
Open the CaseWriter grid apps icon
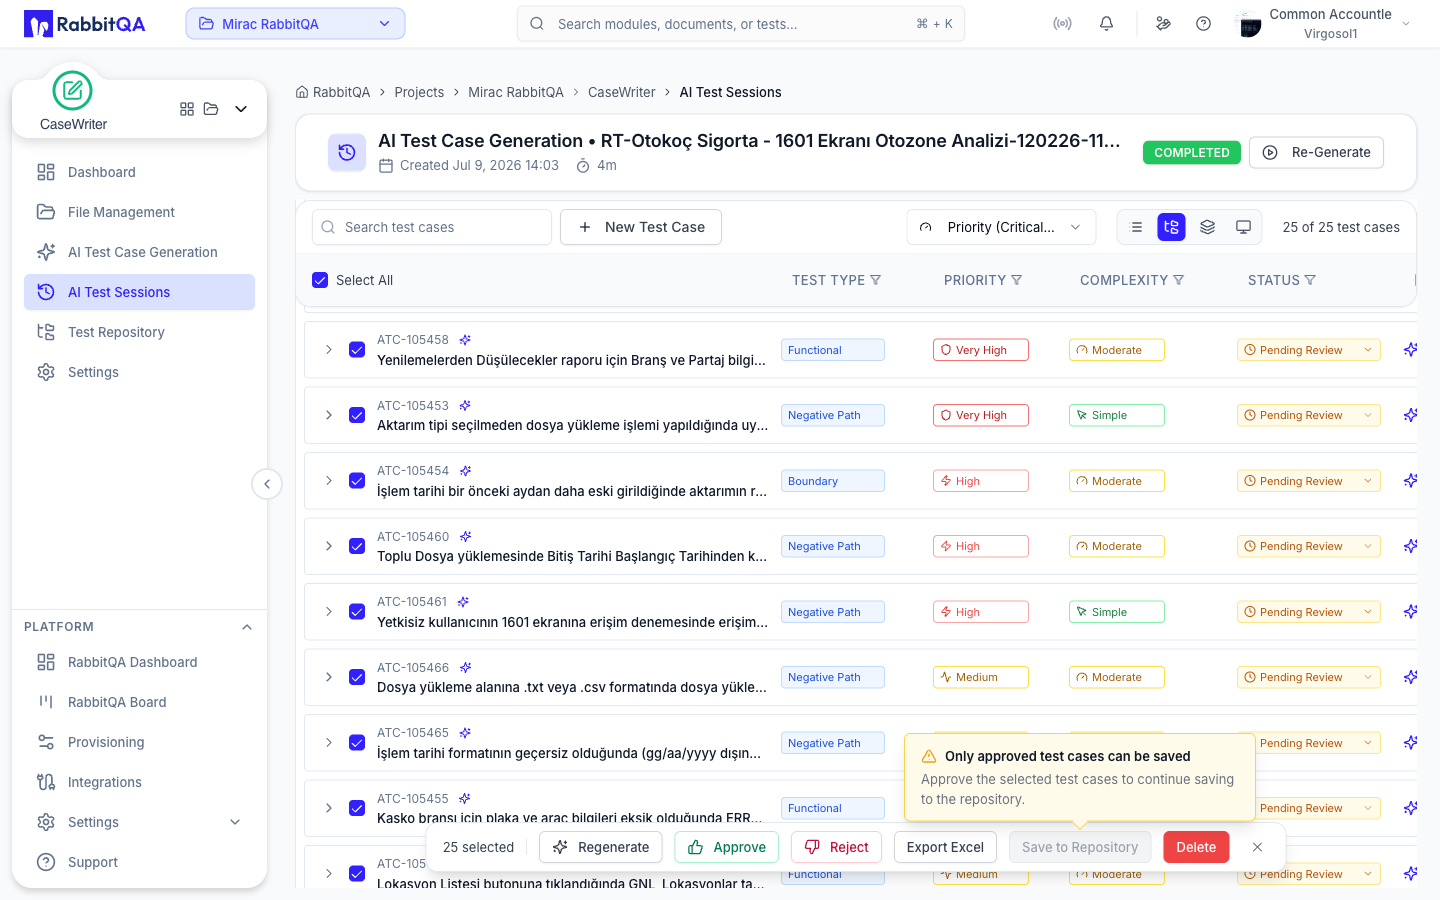pyautogui.click(x=187, y=109)
